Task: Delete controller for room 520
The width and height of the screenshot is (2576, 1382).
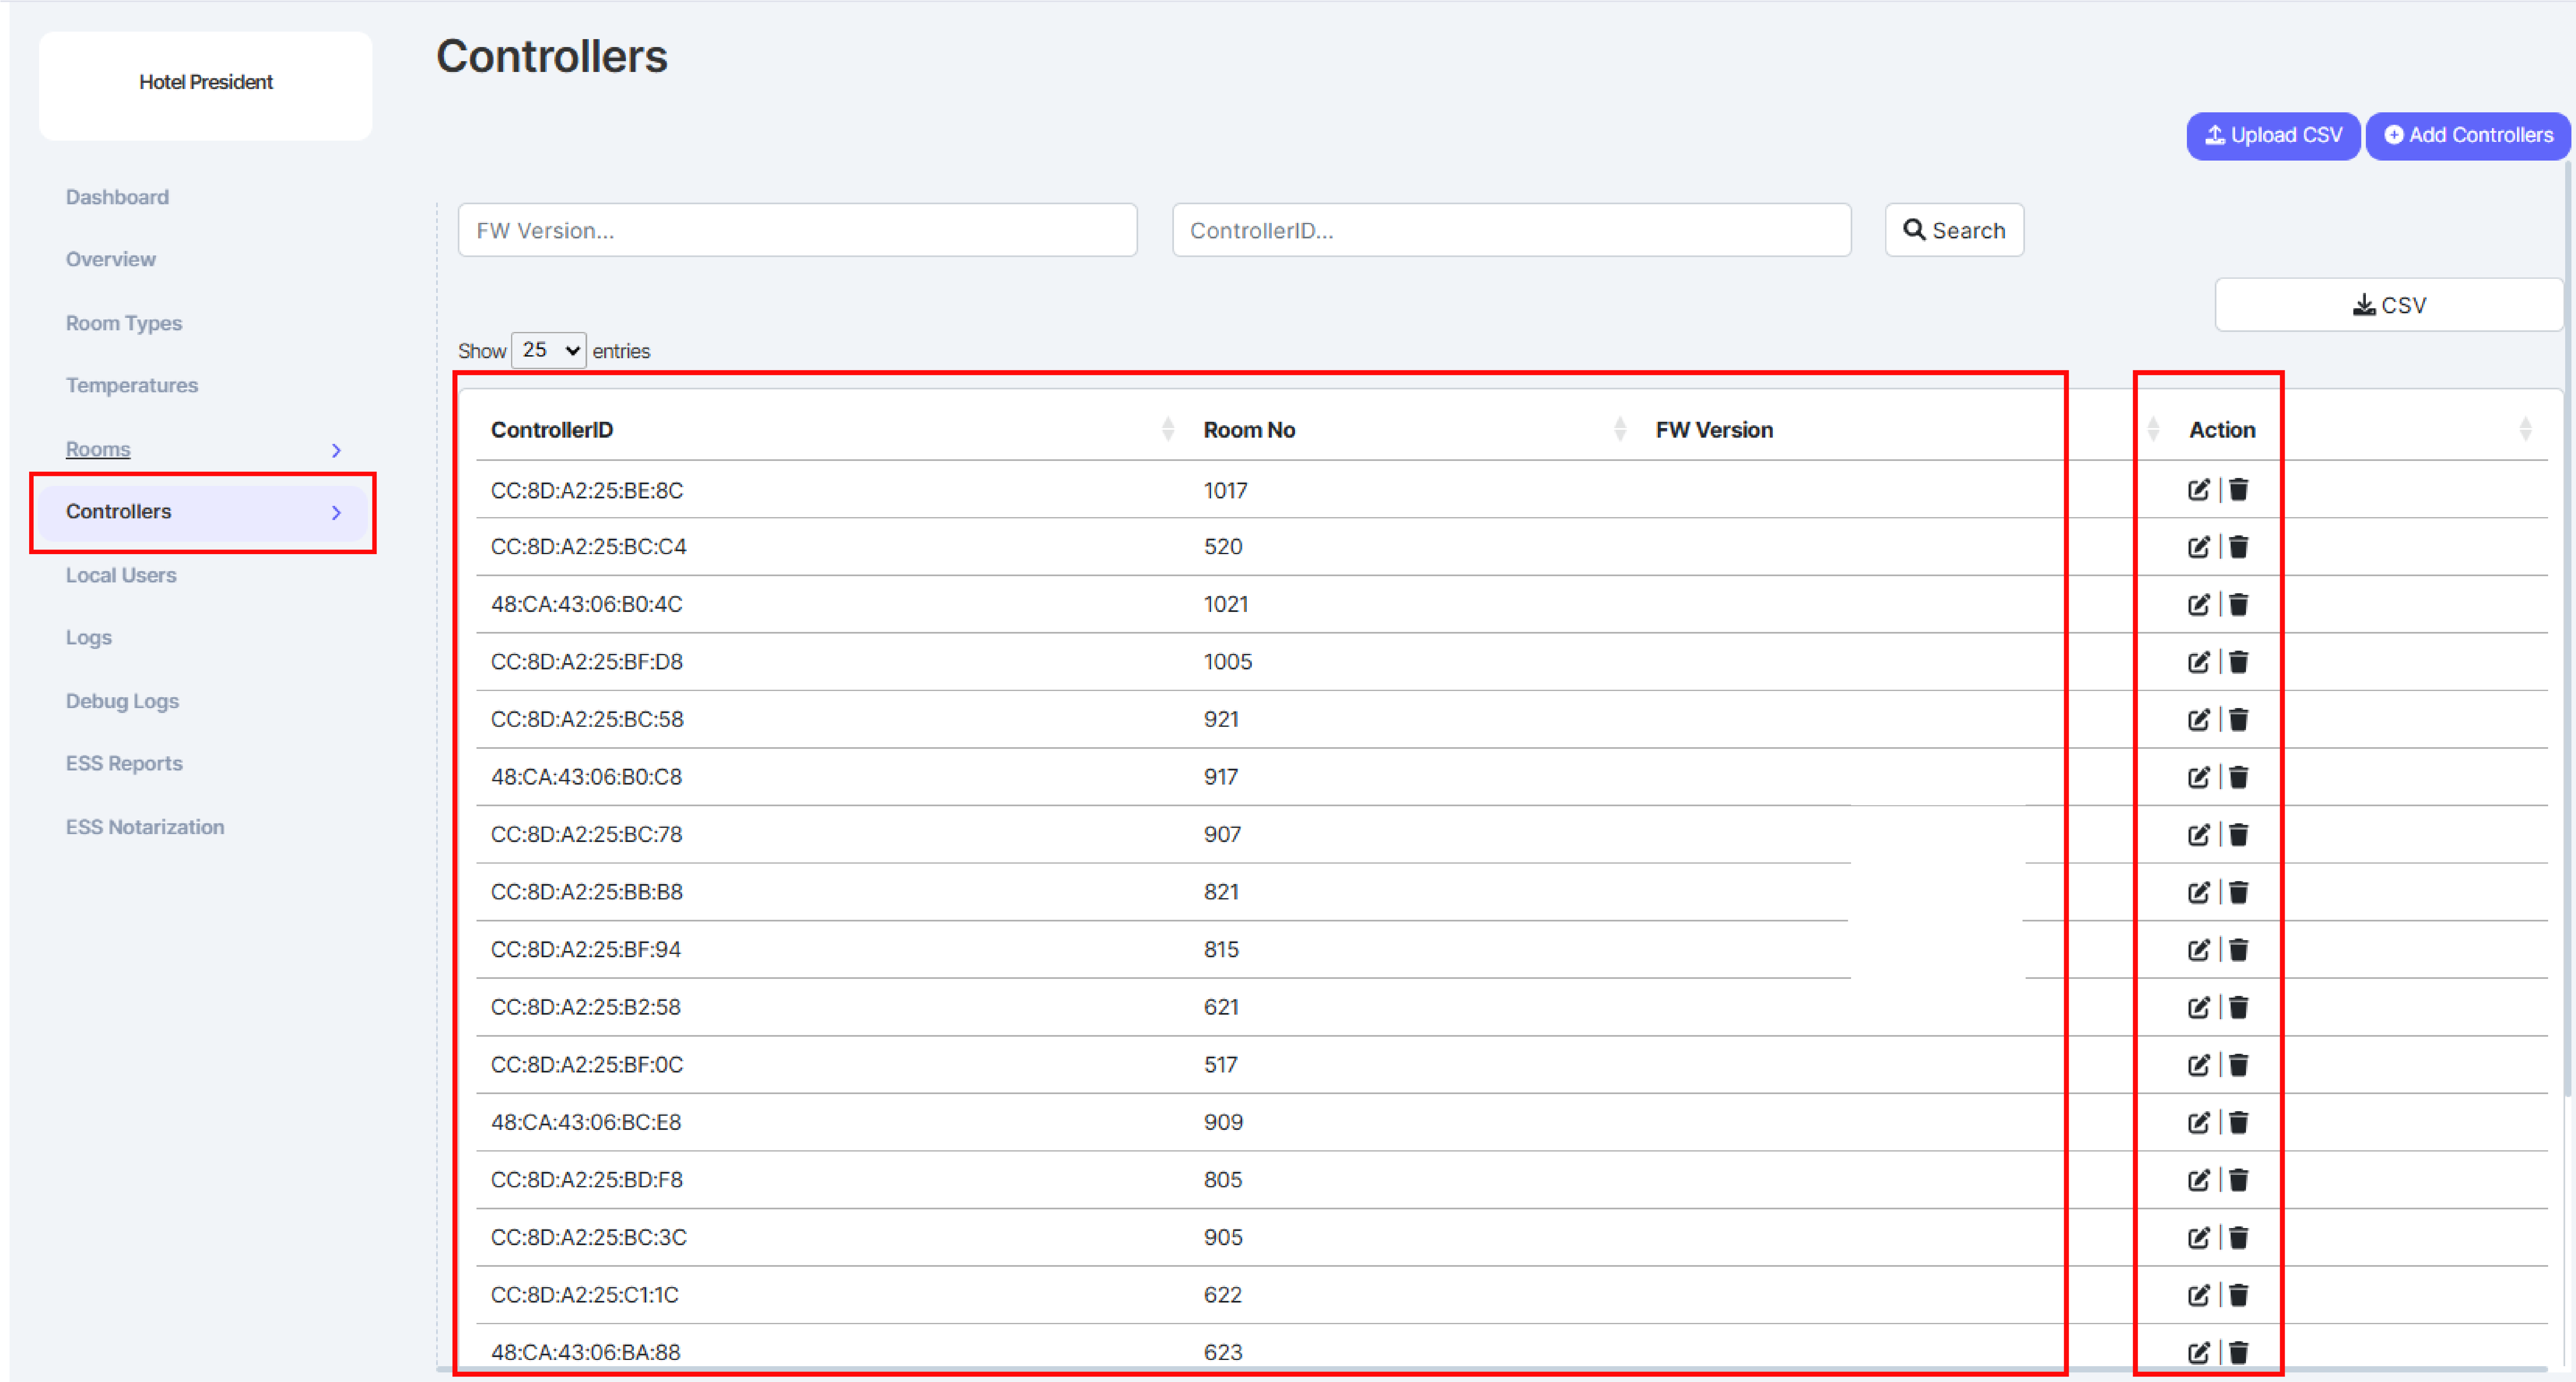Action: pyautogui.click(x=2238, y=547)
